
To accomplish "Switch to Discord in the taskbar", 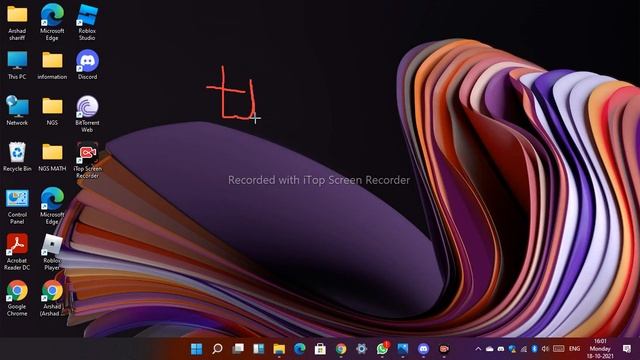I will 424,349.
